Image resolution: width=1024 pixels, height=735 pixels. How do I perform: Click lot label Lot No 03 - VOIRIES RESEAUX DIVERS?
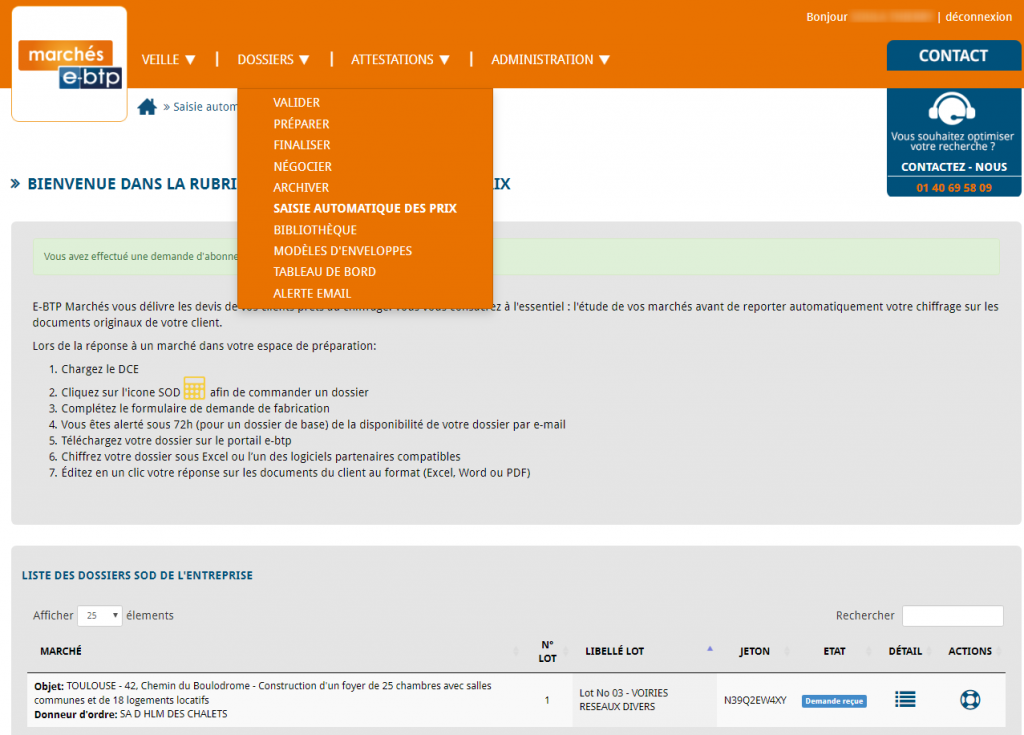click(x=624, y=700)
